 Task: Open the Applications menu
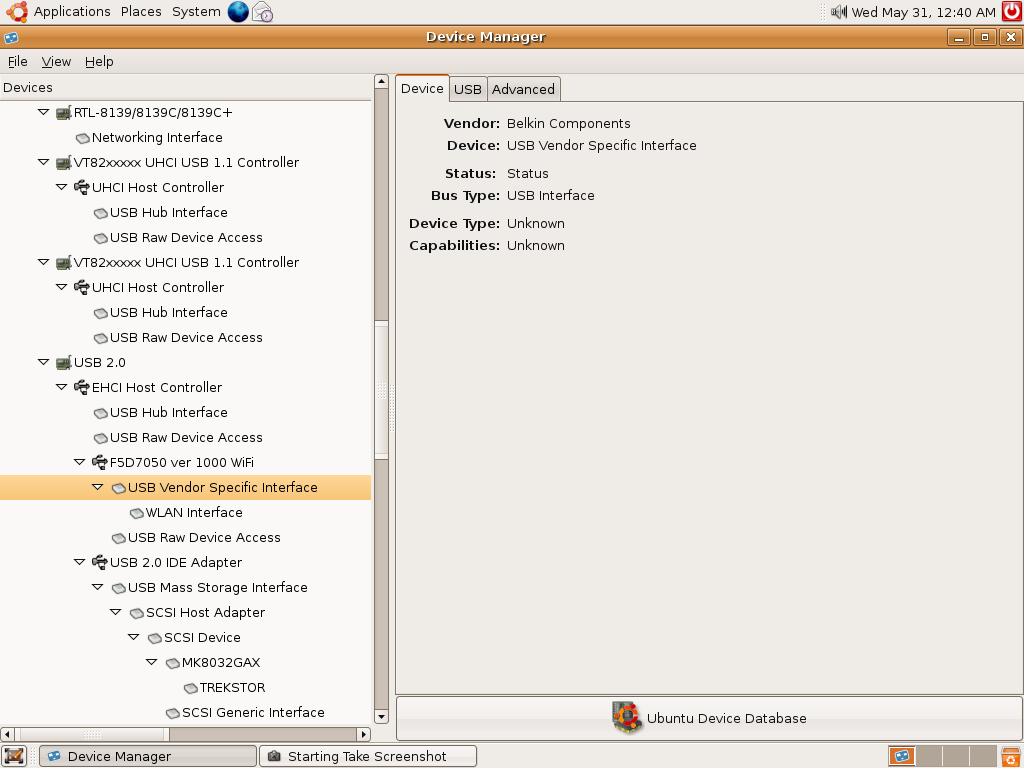72,12
